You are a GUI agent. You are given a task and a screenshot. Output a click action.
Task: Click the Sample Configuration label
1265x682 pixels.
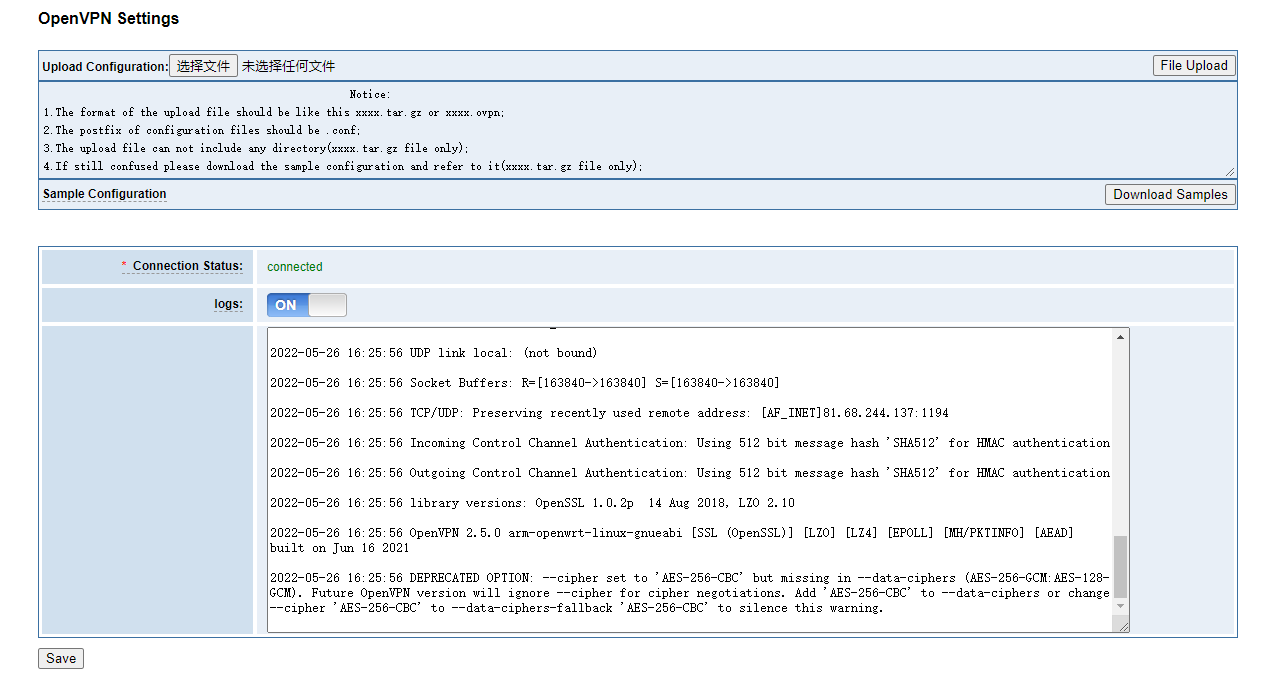point(105,194)
